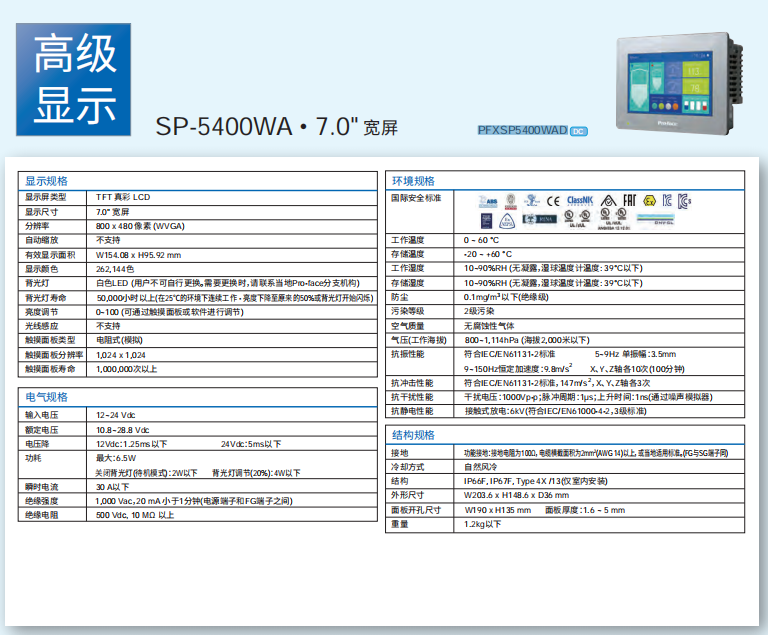The image size is (768, 635).
Task: Click the 结构规格 section header
Action: [x=413, y=435]
